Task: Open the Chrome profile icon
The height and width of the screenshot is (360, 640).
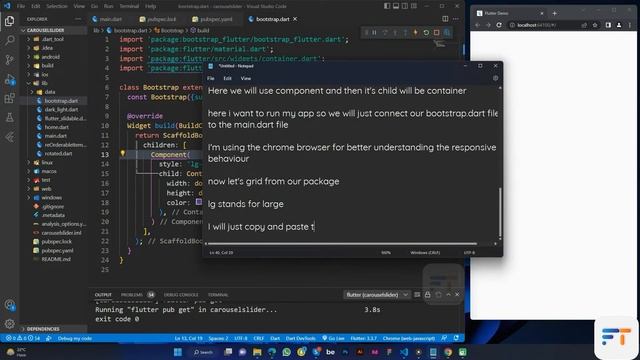Action: pyautogui.click(x=619, y=25)
